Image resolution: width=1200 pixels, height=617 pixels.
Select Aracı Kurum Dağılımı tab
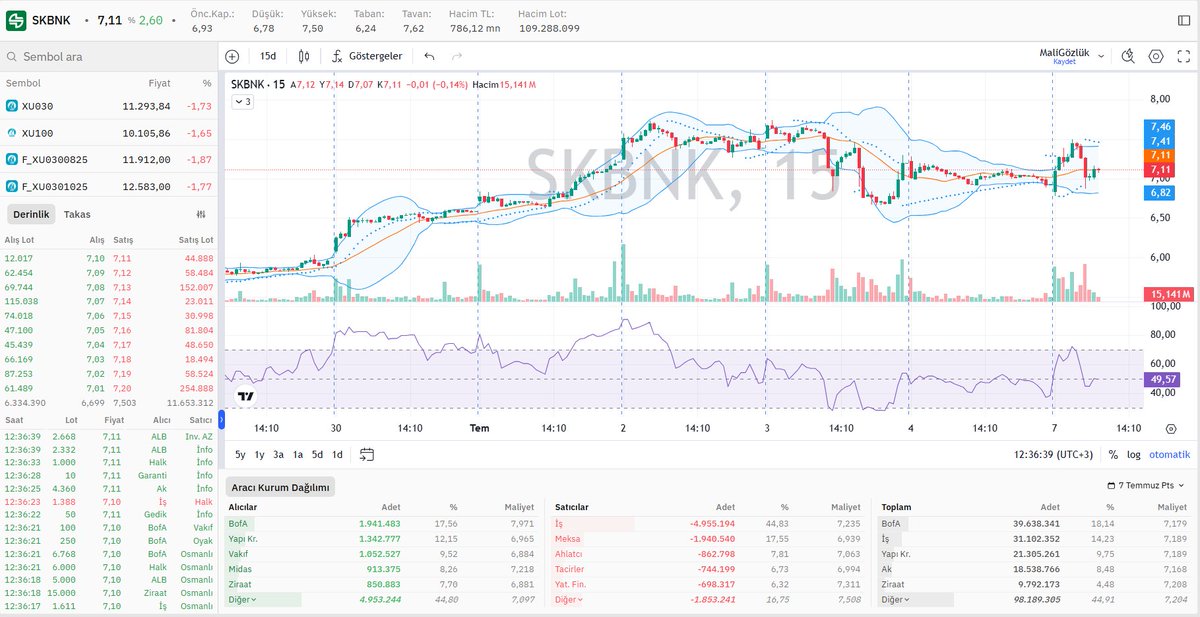(x=280, y=487)
